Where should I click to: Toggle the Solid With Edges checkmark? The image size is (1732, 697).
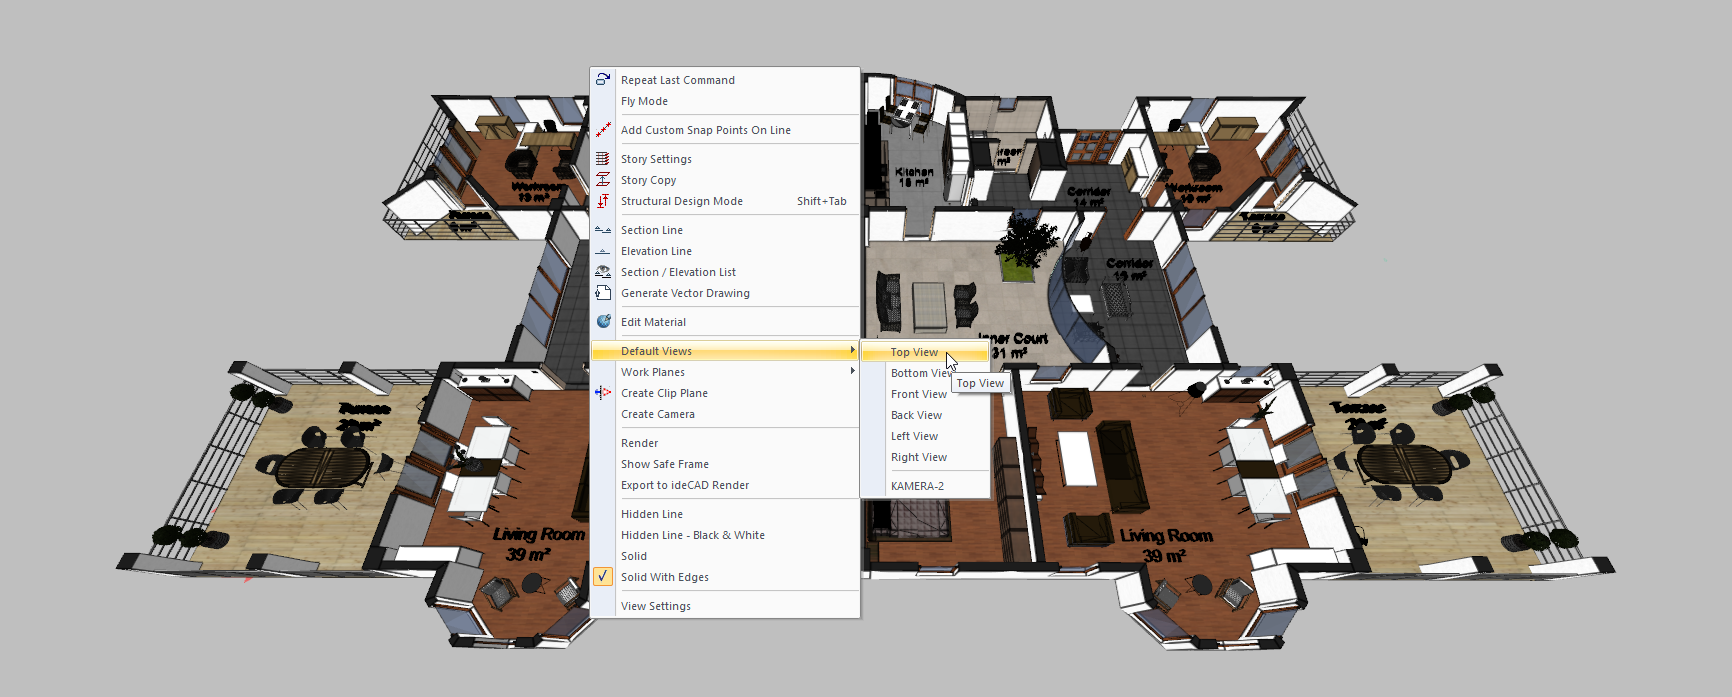click(x=603, y=577)
